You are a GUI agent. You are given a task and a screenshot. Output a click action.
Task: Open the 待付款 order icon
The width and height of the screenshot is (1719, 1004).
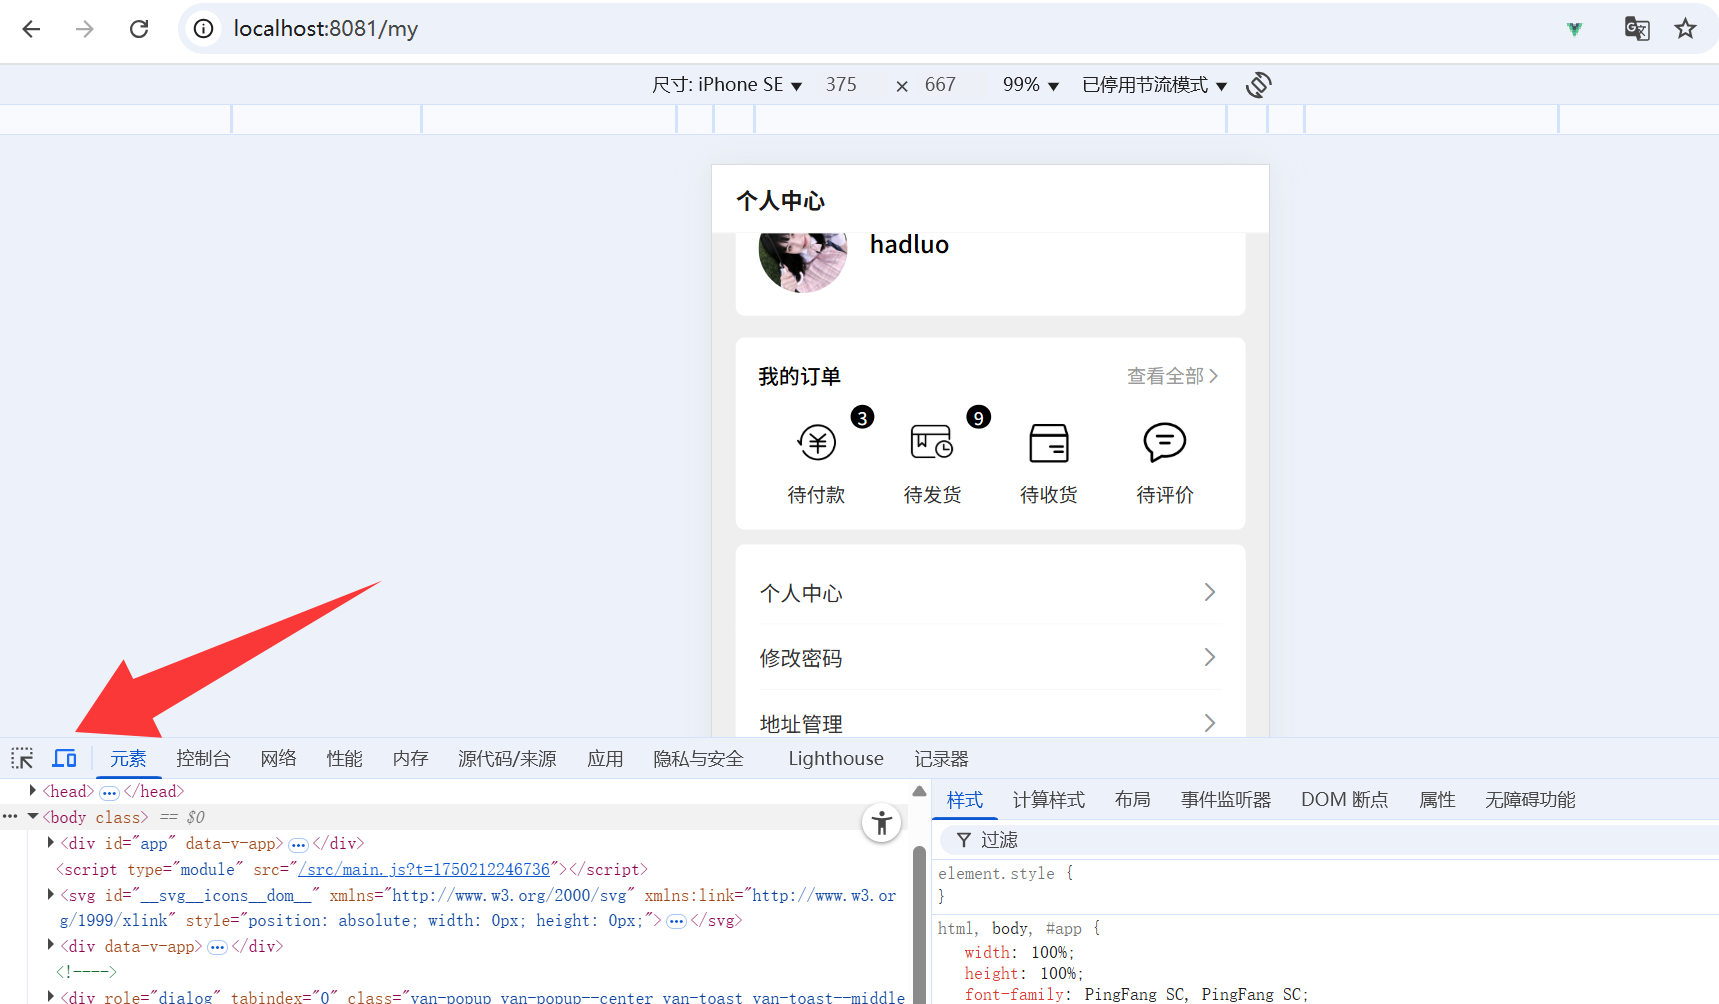[817, 442]
